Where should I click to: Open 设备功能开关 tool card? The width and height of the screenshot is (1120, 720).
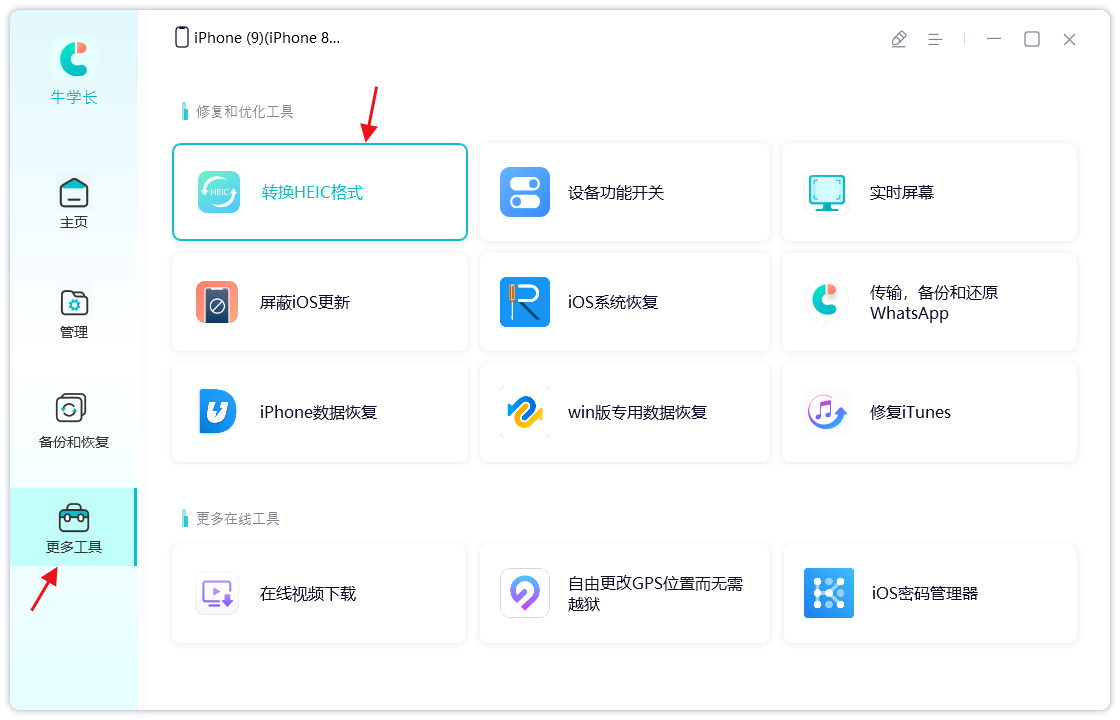pyautogui.click(x=625, y=192)
